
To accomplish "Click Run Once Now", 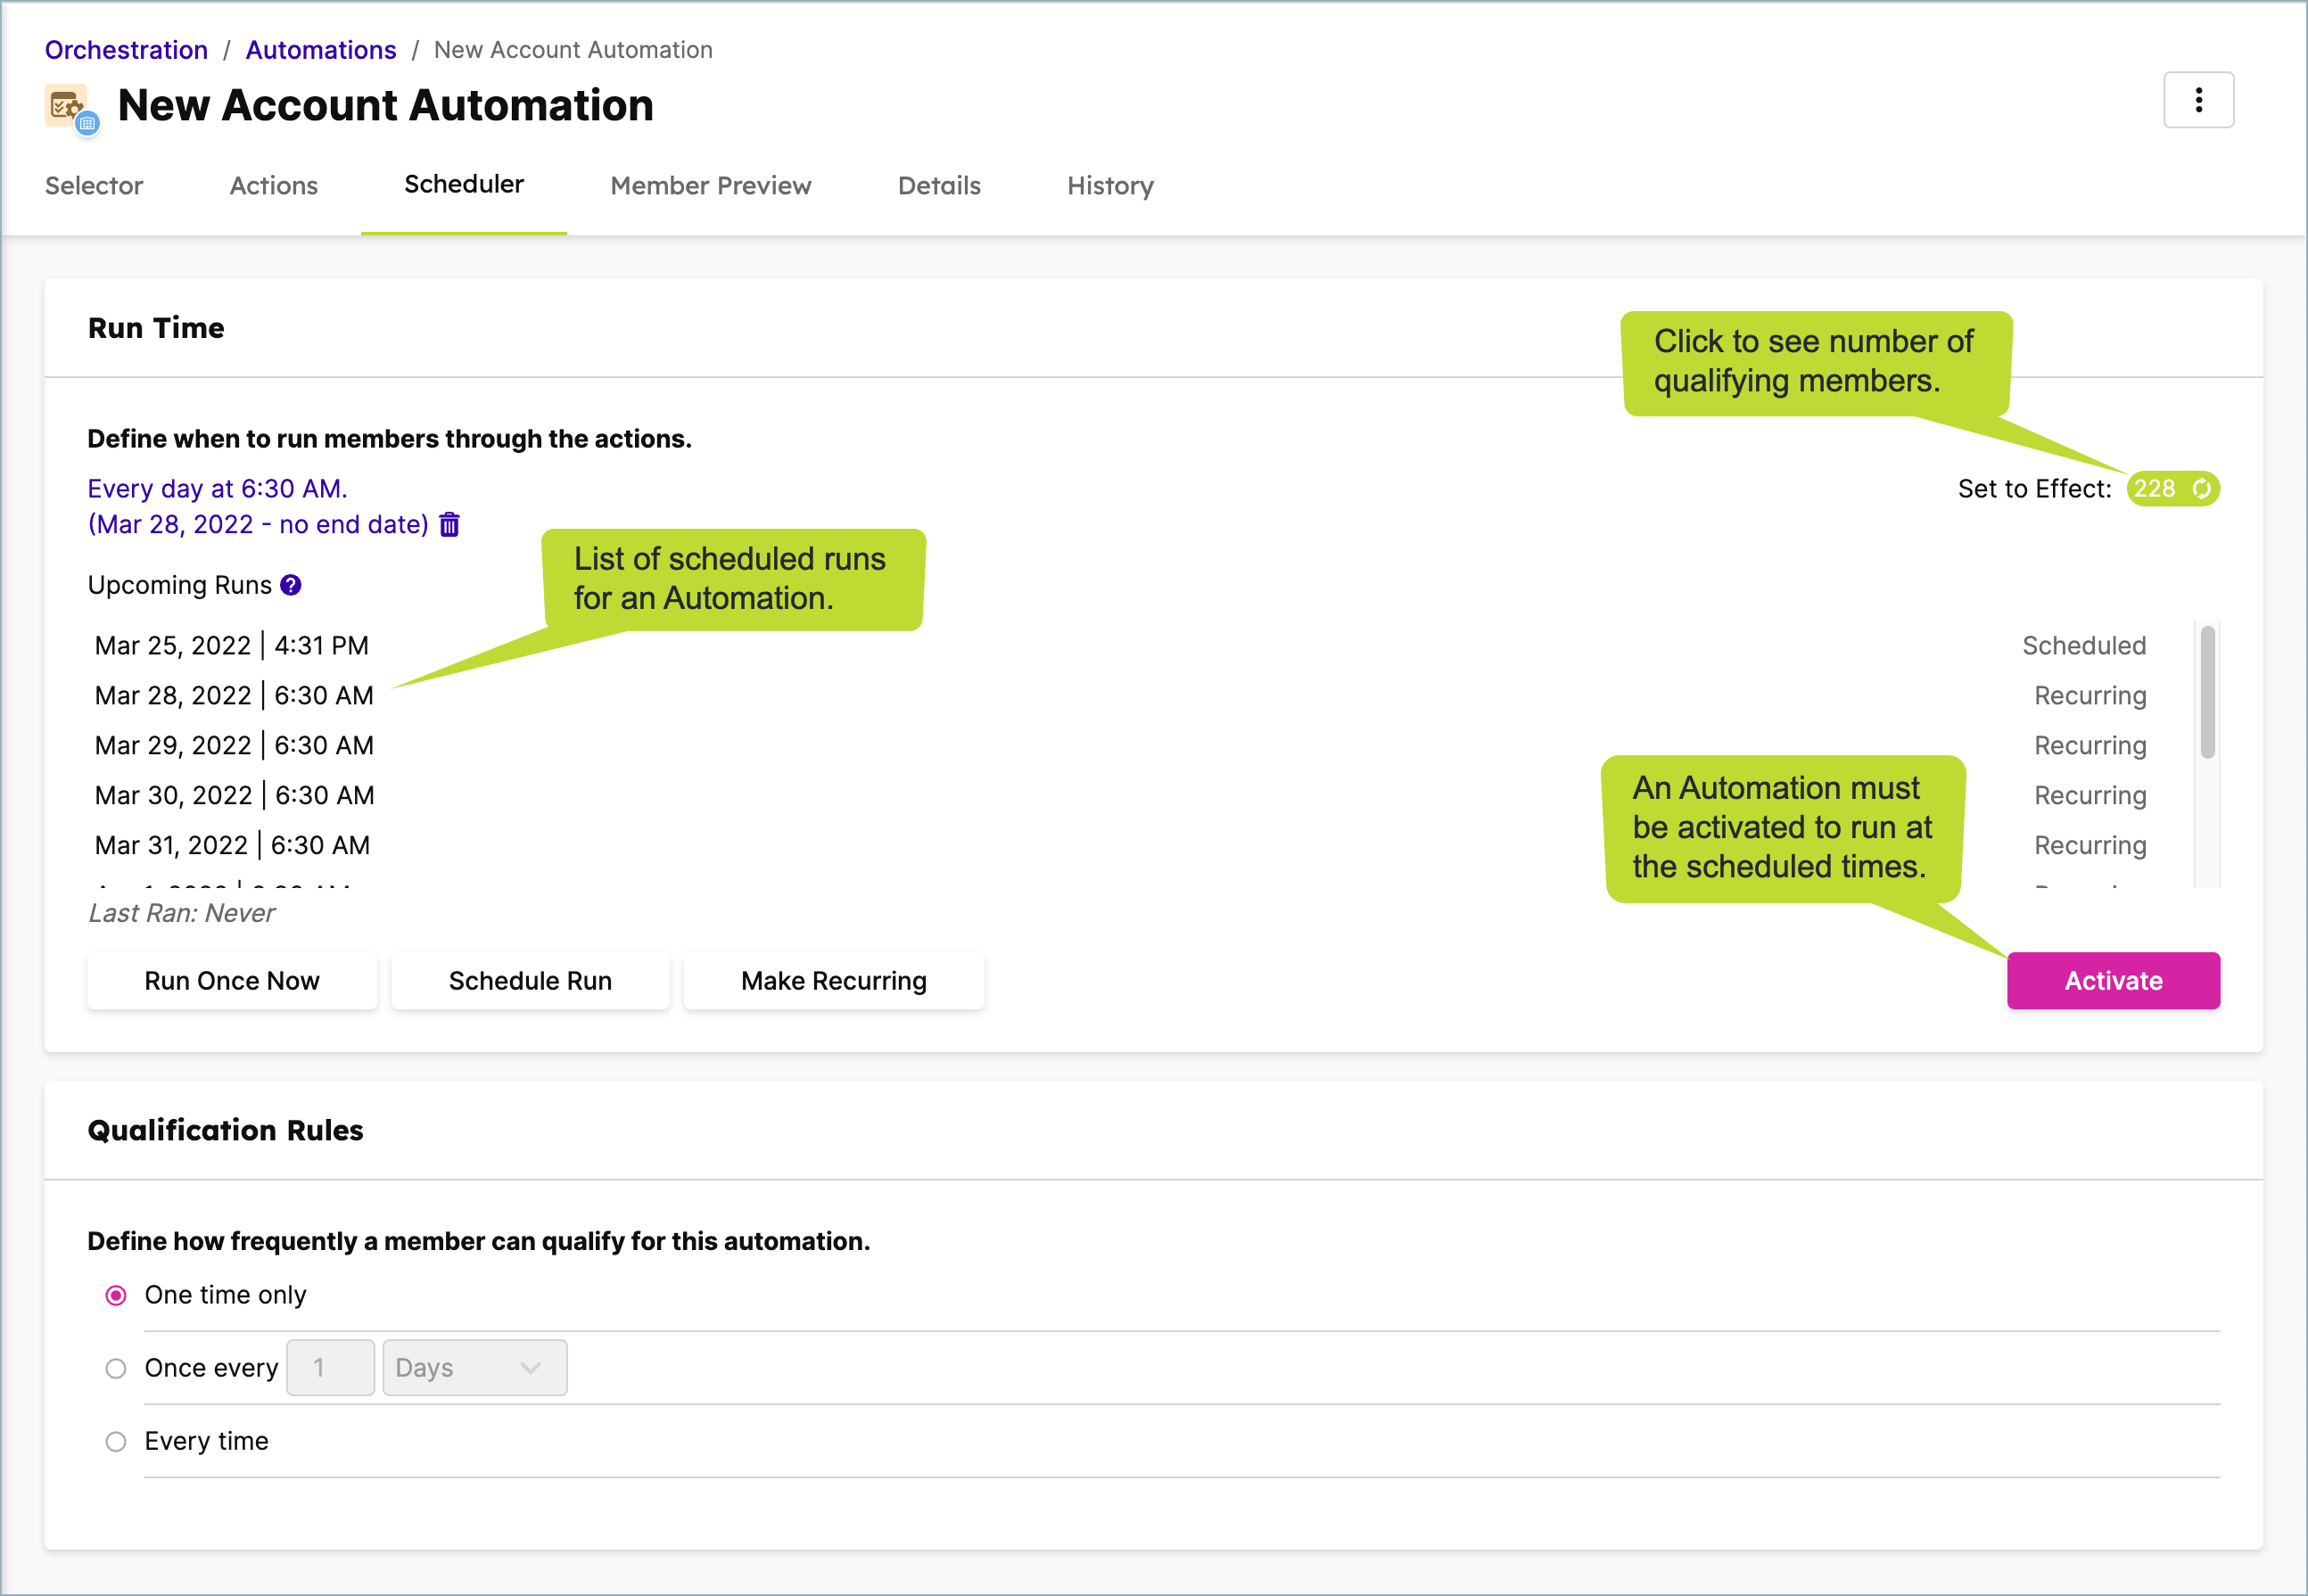I will (232, 980).
